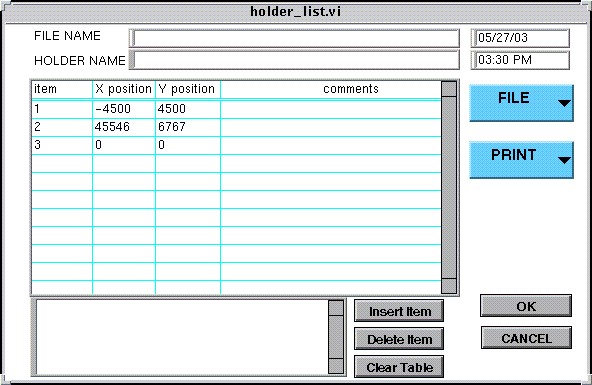Image resolution: width=592 pixels, height=385 pixels.
Task: Confirm with the OK button
Action: tap(526, 306)
